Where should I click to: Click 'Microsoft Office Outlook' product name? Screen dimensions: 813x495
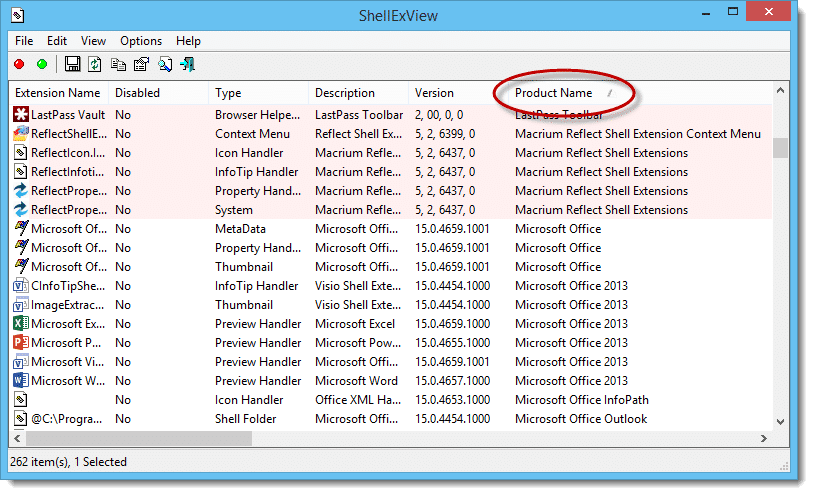581,419
